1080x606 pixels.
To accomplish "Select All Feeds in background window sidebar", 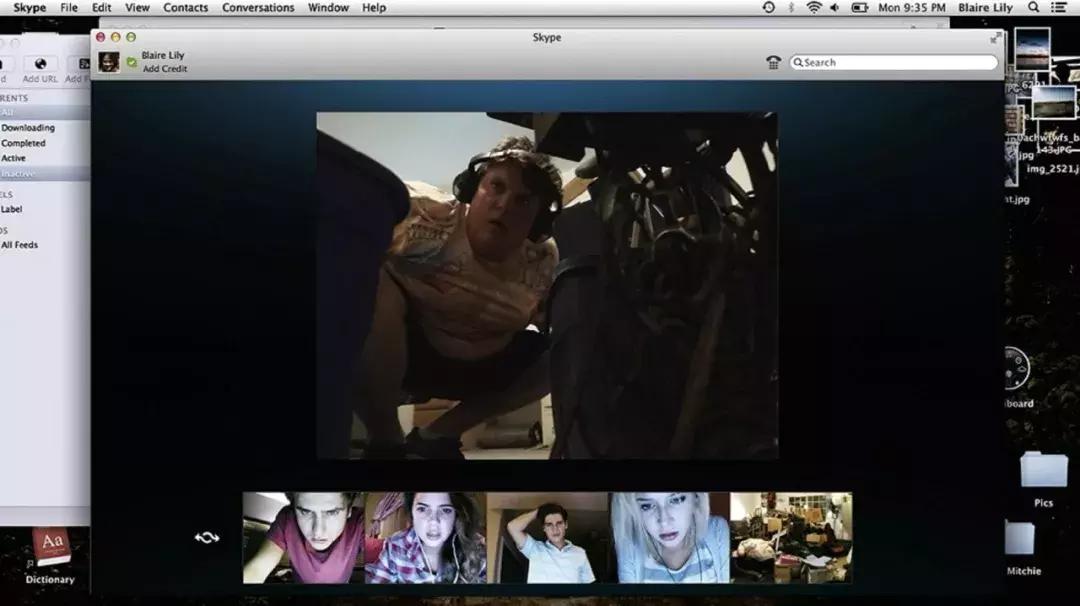I will tap(19, 245).
